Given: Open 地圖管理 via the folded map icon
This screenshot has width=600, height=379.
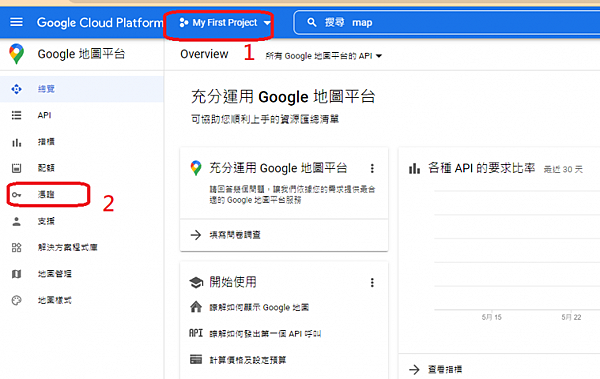Looking at the screenshot, I should pos(16,274).
